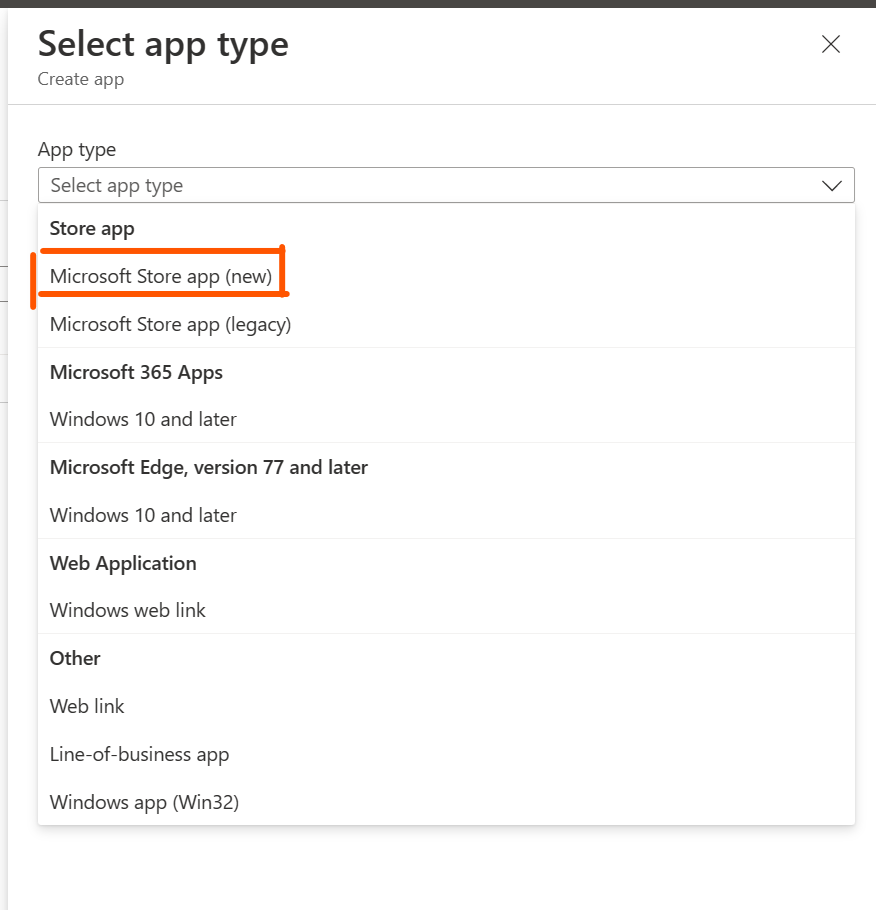Click the Store app group header

coord(92,229)
